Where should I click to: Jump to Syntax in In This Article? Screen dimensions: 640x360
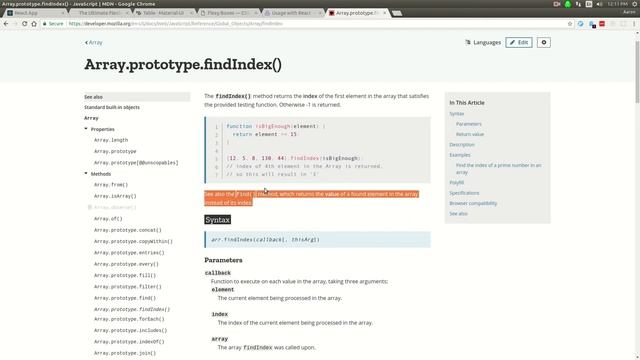[x=457, y=114]
